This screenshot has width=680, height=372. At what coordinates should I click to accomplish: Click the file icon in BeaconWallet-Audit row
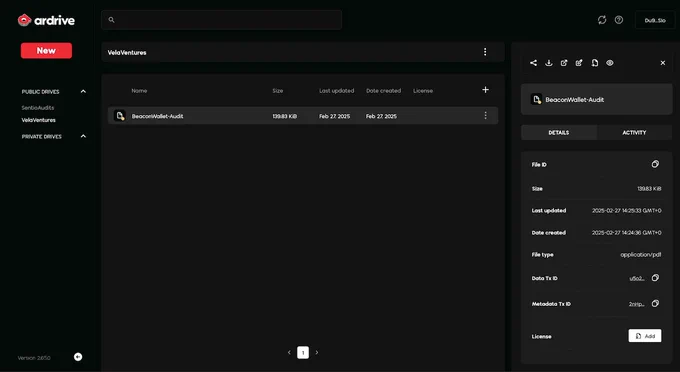(x=120, y=116)
